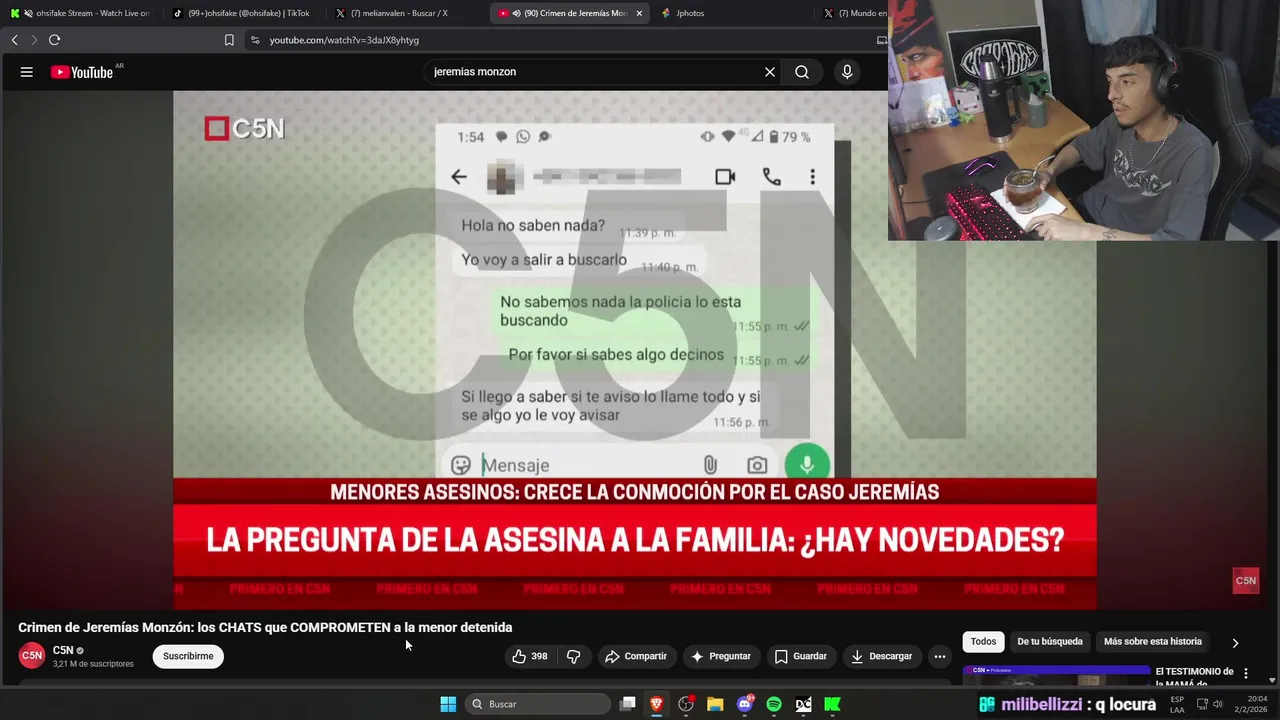Open Spotify from the taskbar

tap(774, 704)
